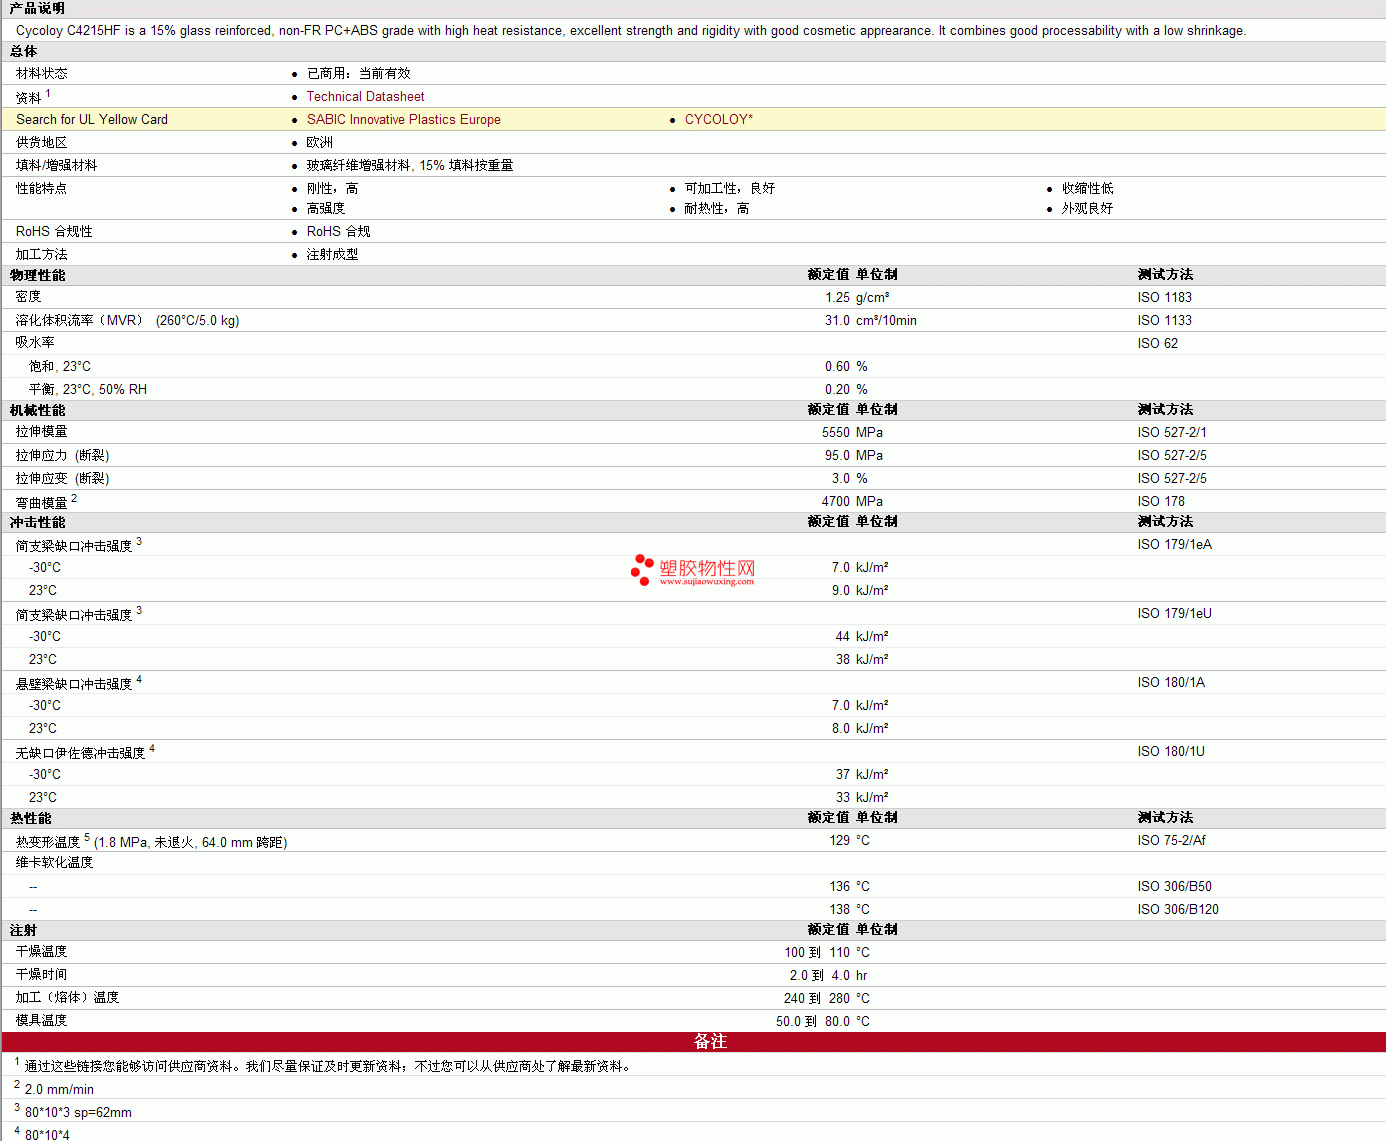Select the 弯曲模量 value 4700
1386x1141 pixels.
[836, 501]
